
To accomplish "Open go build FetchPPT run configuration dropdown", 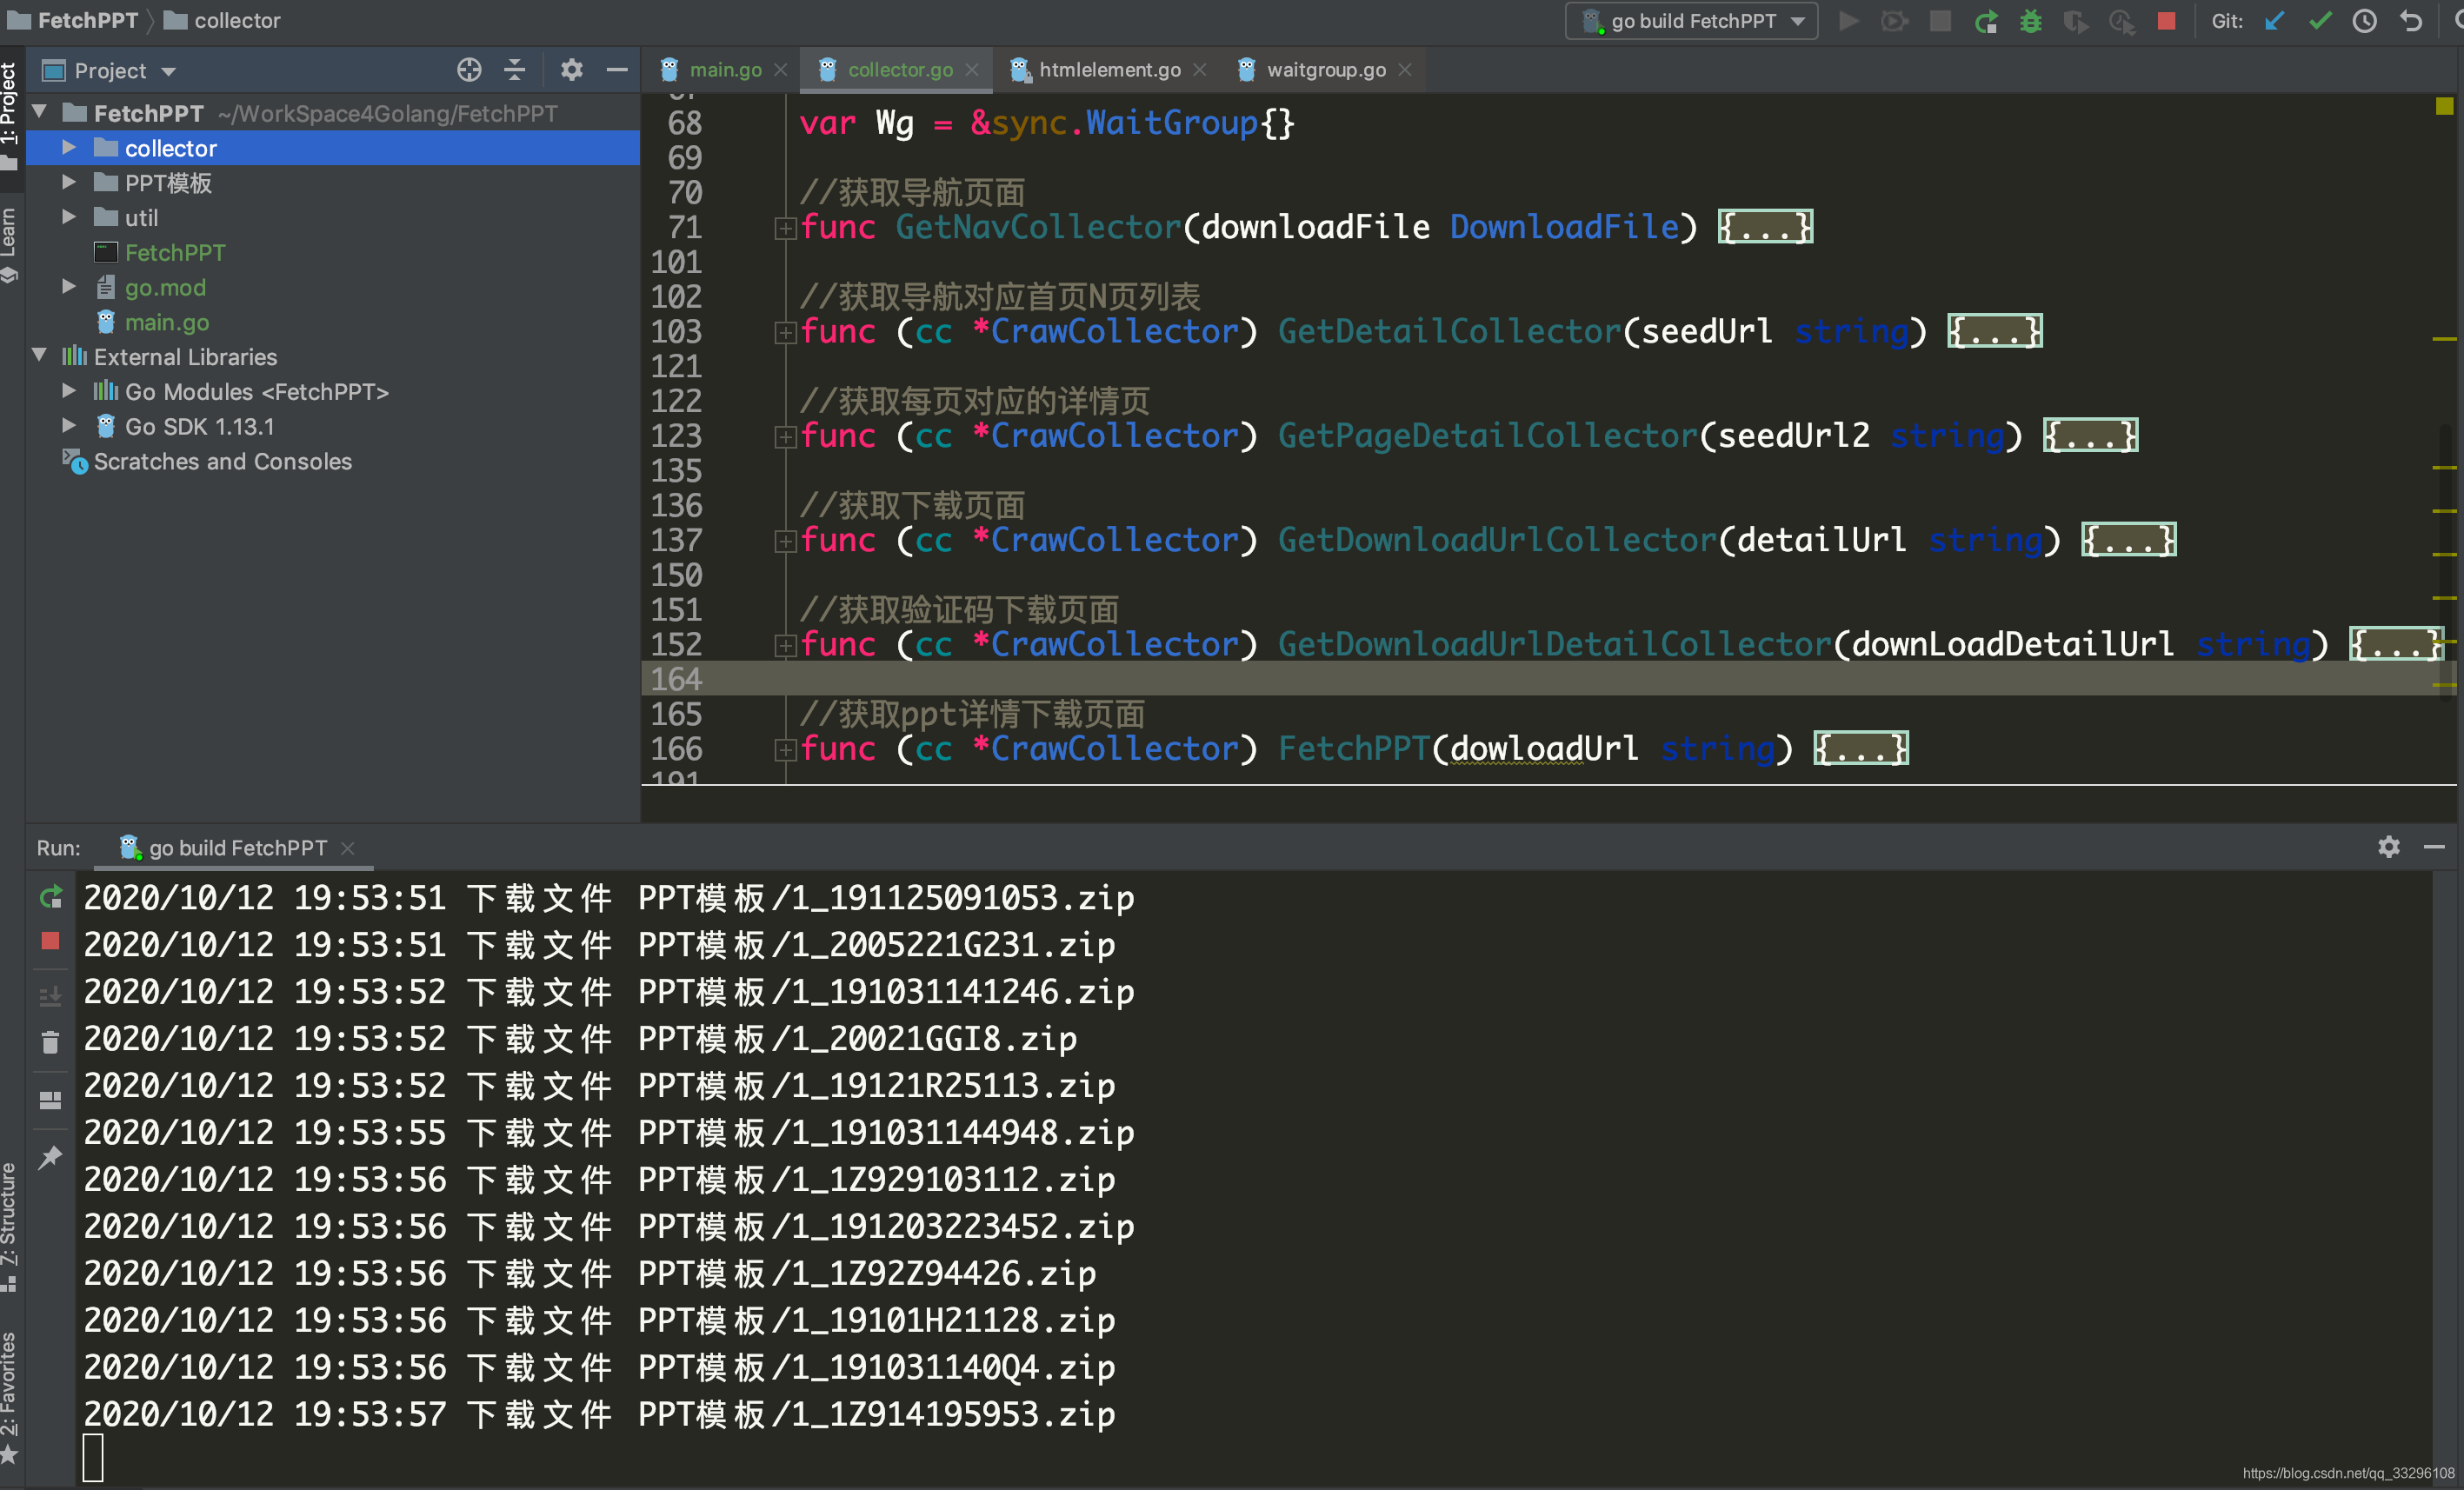I will coord(1692,21).
